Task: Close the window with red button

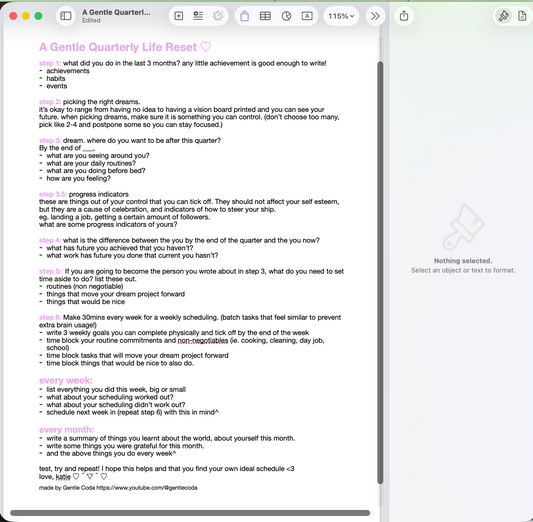Action: click(x=13, y=16)
